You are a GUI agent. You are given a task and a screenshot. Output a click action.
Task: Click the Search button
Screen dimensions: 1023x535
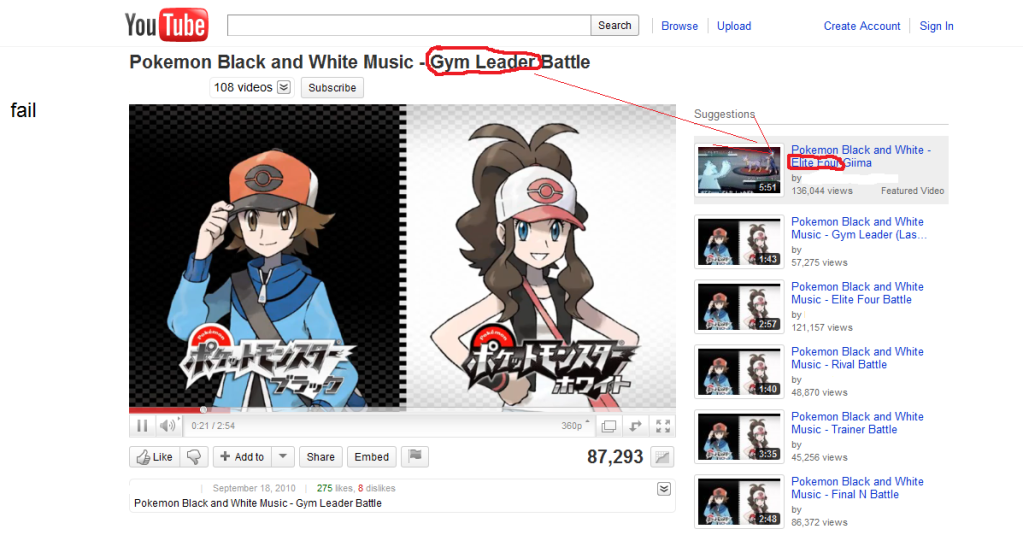pos(615,25)
